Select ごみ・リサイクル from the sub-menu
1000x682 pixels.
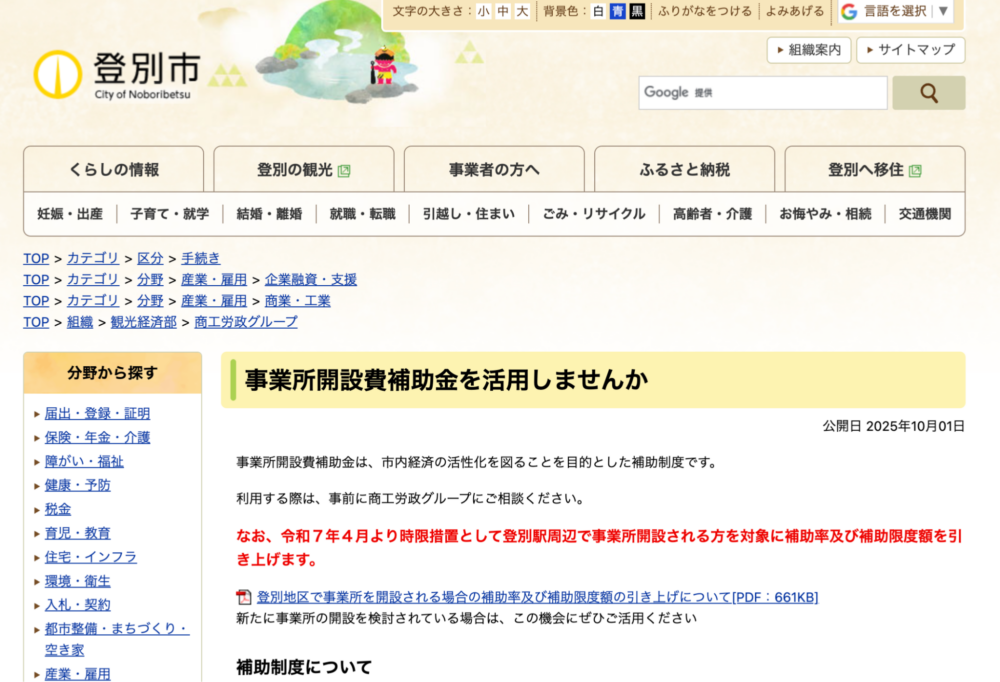594,213
